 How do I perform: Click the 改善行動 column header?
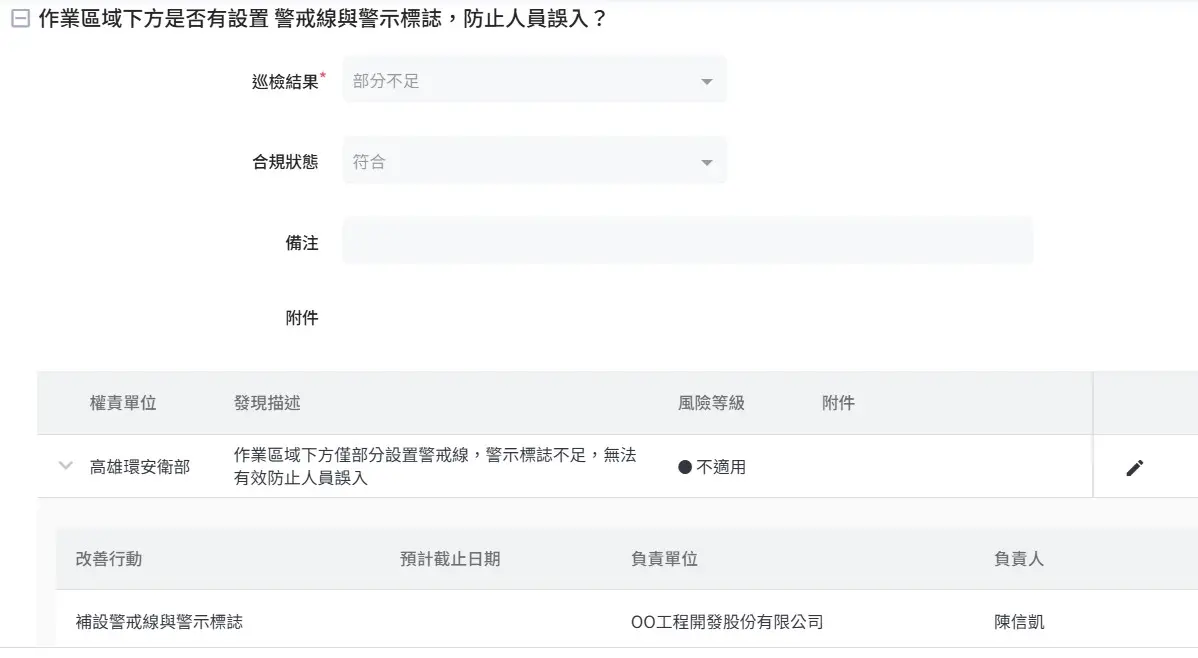tap(109, 559)
